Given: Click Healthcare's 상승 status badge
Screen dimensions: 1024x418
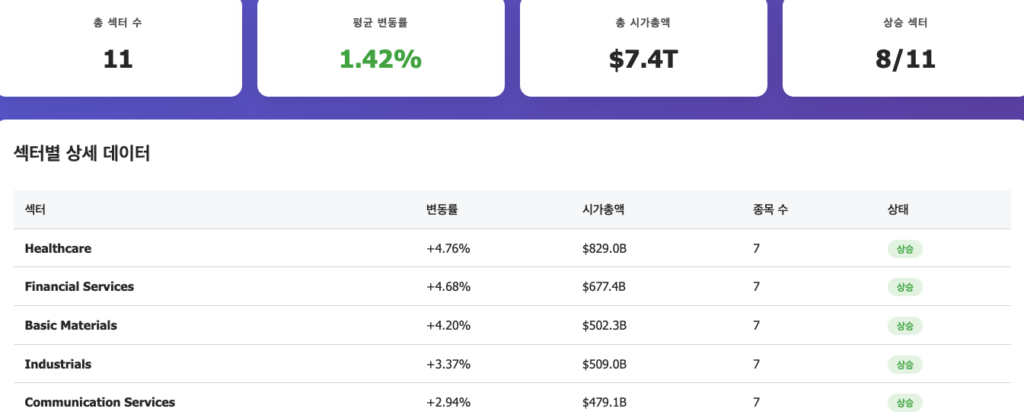Looking at the screenshot, I should (904, 249).
